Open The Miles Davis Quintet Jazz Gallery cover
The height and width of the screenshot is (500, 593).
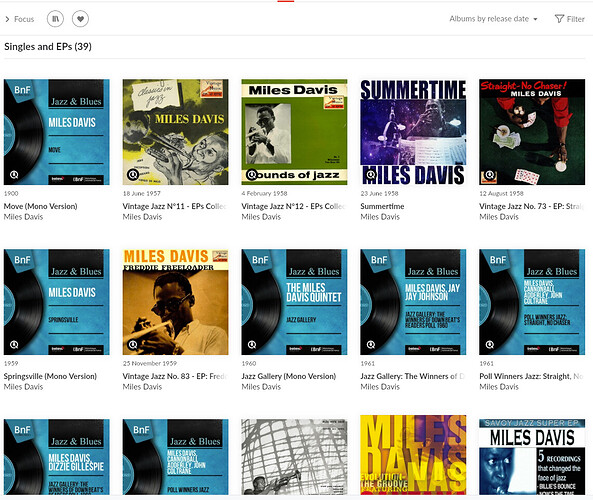[294, 302]
